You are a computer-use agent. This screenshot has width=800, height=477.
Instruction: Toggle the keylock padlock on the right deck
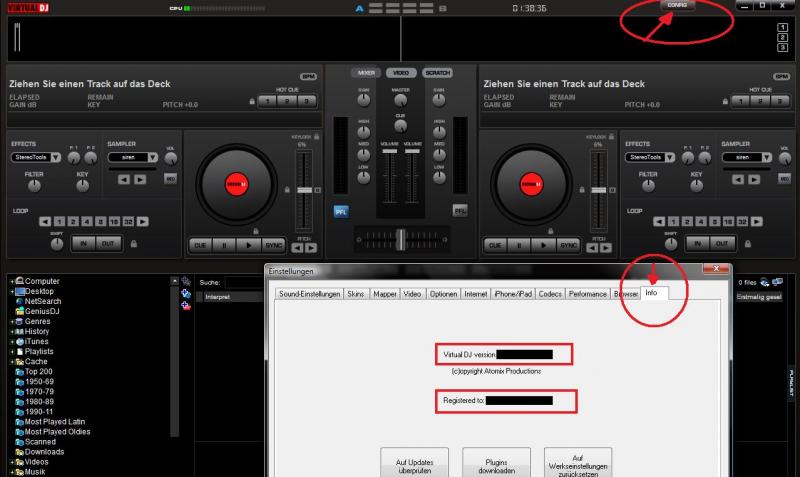click(611, 137)
